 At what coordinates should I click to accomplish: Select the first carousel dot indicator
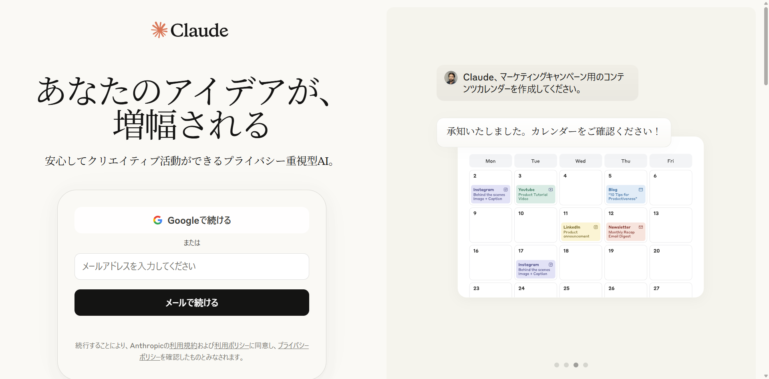[x=557, y=365]
